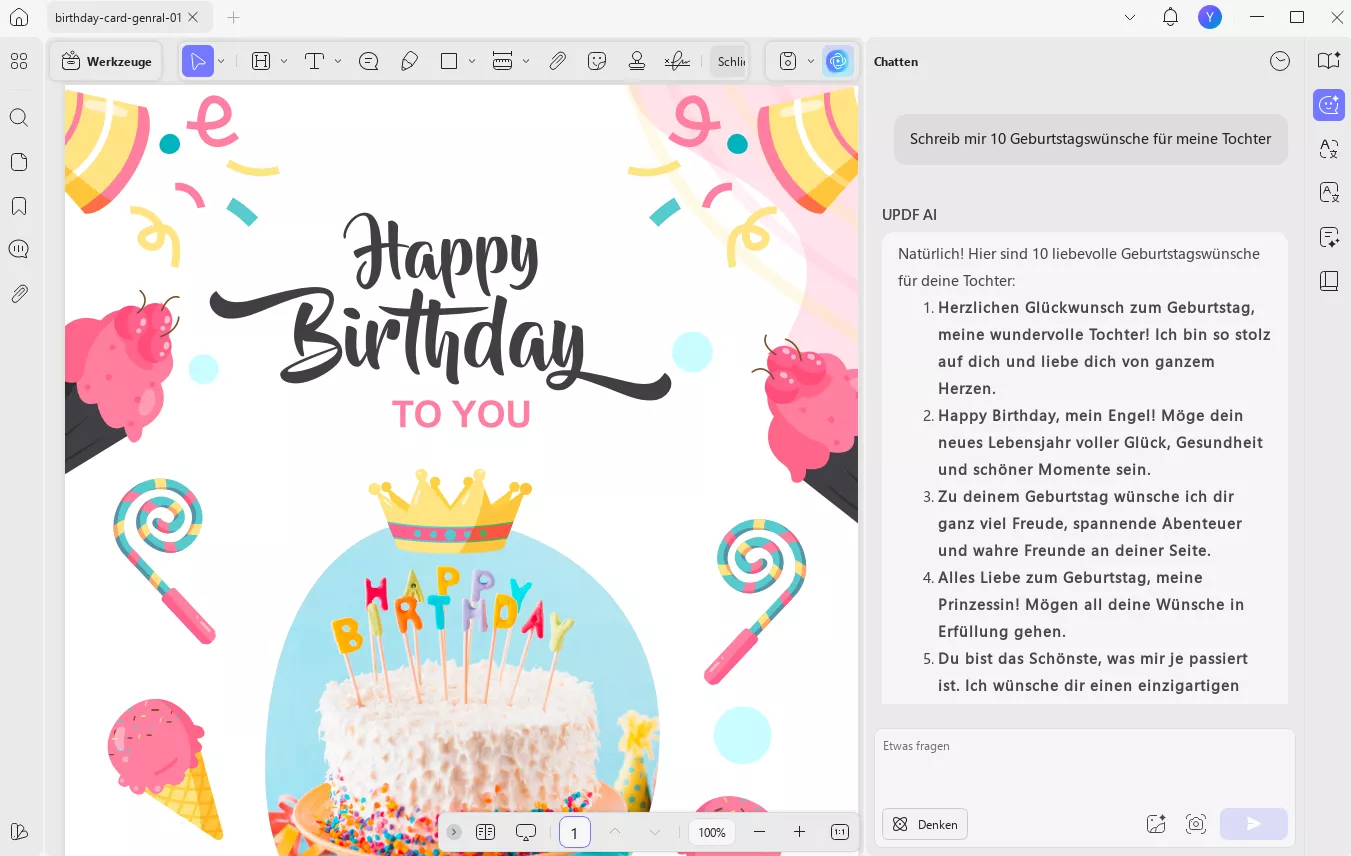Screen dimensions: 1351x856
Task: Click the attachment paperclip in the toolbar
Action: point(558,61)
